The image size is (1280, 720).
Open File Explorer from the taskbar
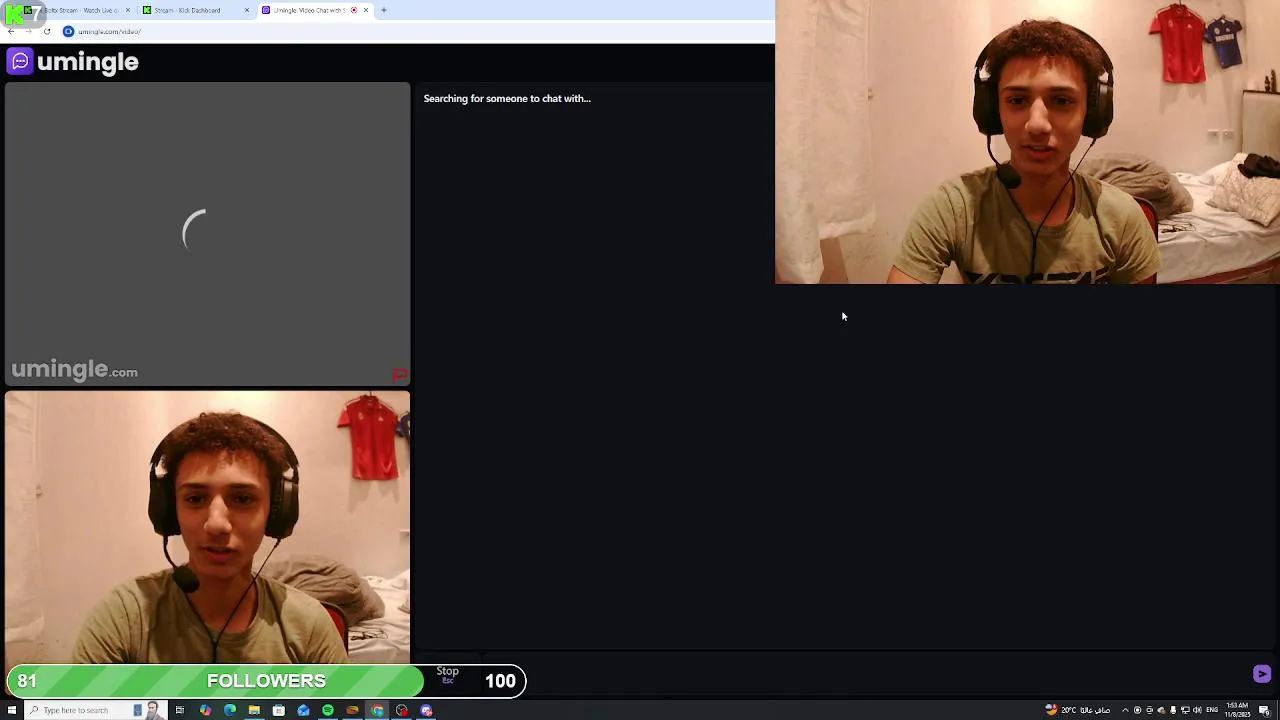[x=254, y=710]
